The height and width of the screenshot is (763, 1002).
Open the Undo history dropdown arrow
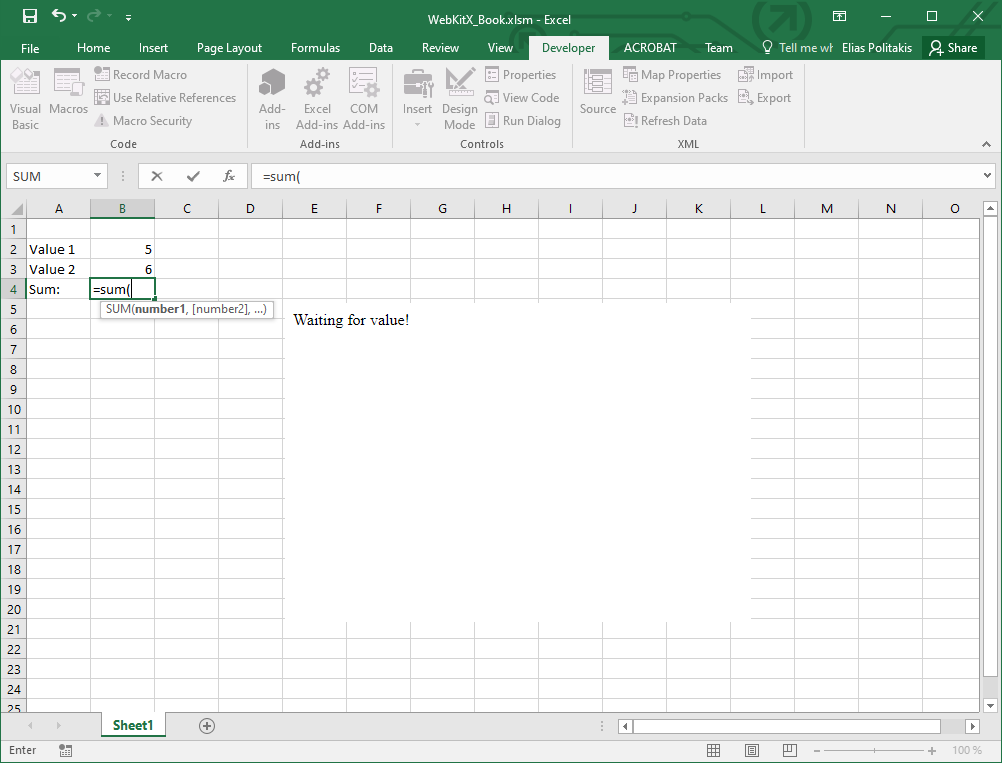coord(75,16)
